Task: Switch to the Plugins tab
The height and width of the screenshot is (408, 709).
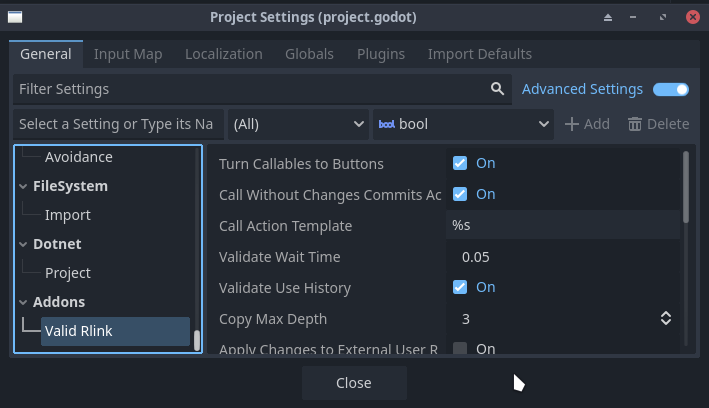Action: [381, 54]
